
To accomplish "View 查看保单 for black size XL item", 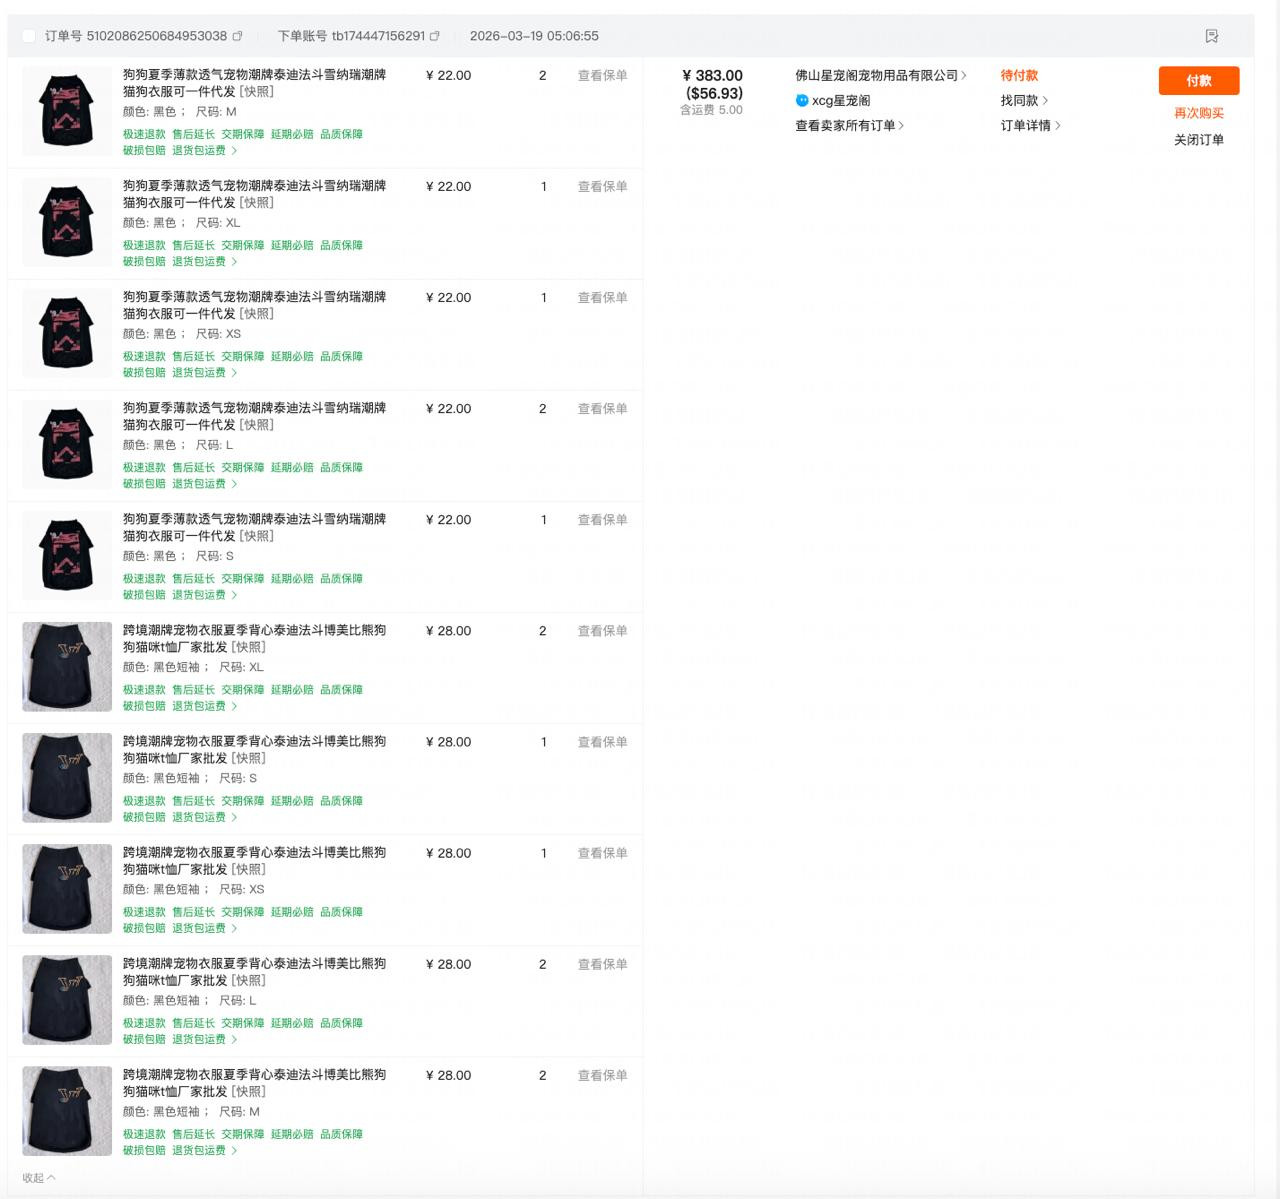I will (602, 186).
